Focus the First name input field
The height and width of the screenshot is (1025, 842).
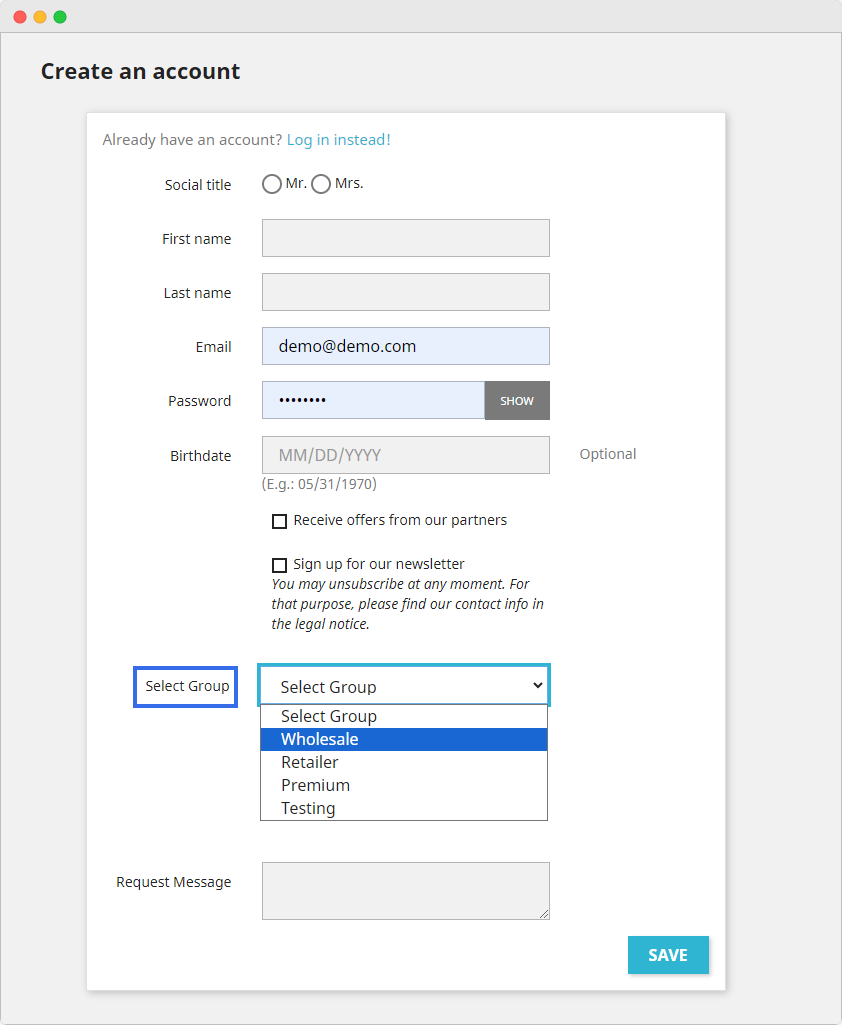405,238
